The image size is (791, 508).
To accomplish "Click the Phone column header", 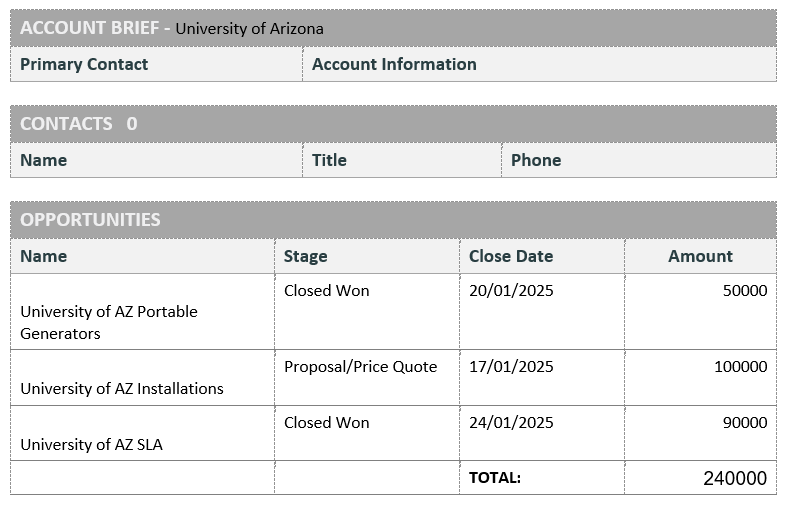I will click(536, 160).
